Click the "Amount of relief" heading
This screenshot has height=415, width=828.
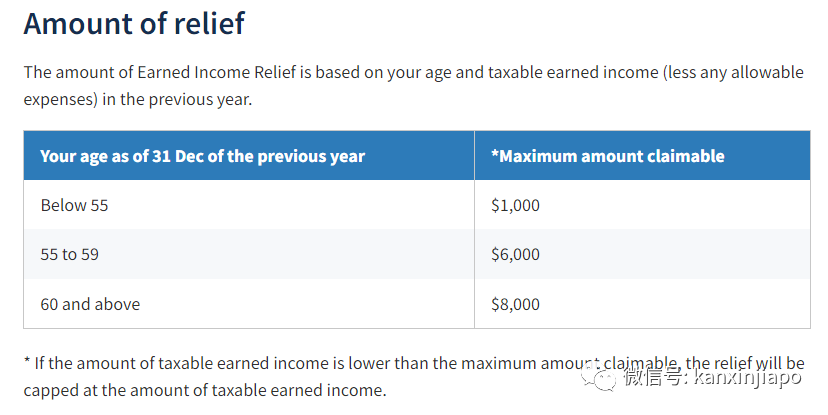pyautogui.click(x=134, y=23)
